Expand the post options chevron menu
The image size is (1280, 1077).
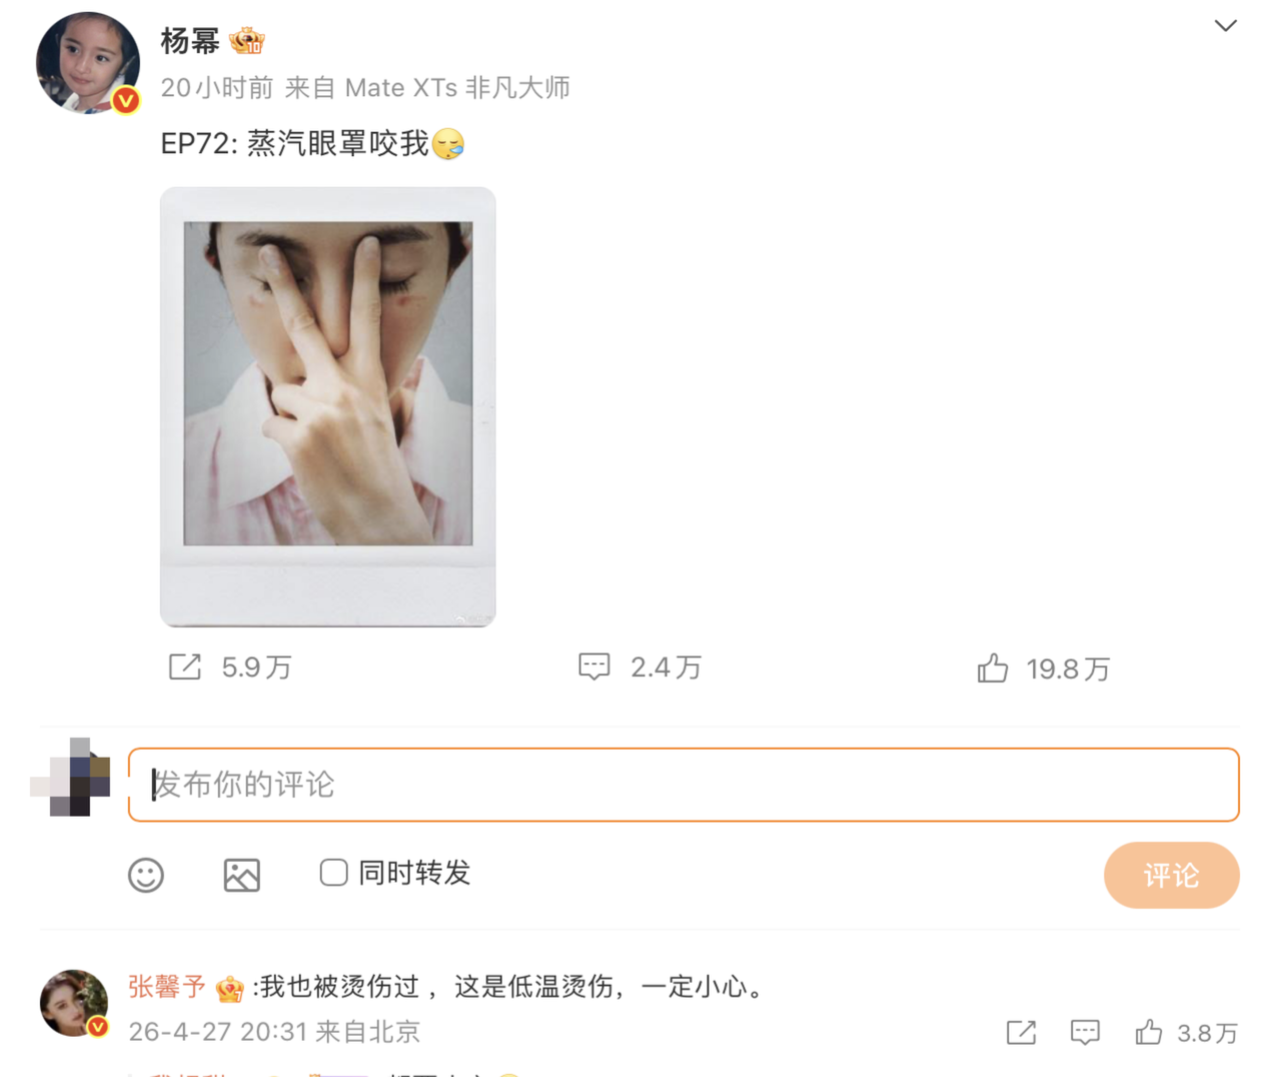tap(1225, 26)
